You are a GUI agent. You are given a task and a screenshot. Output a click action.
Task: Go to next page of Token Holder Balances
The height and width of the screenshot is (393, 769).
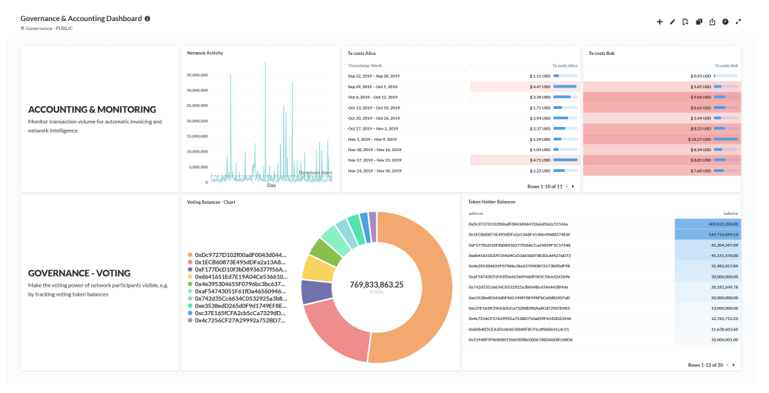coord(733,365)
